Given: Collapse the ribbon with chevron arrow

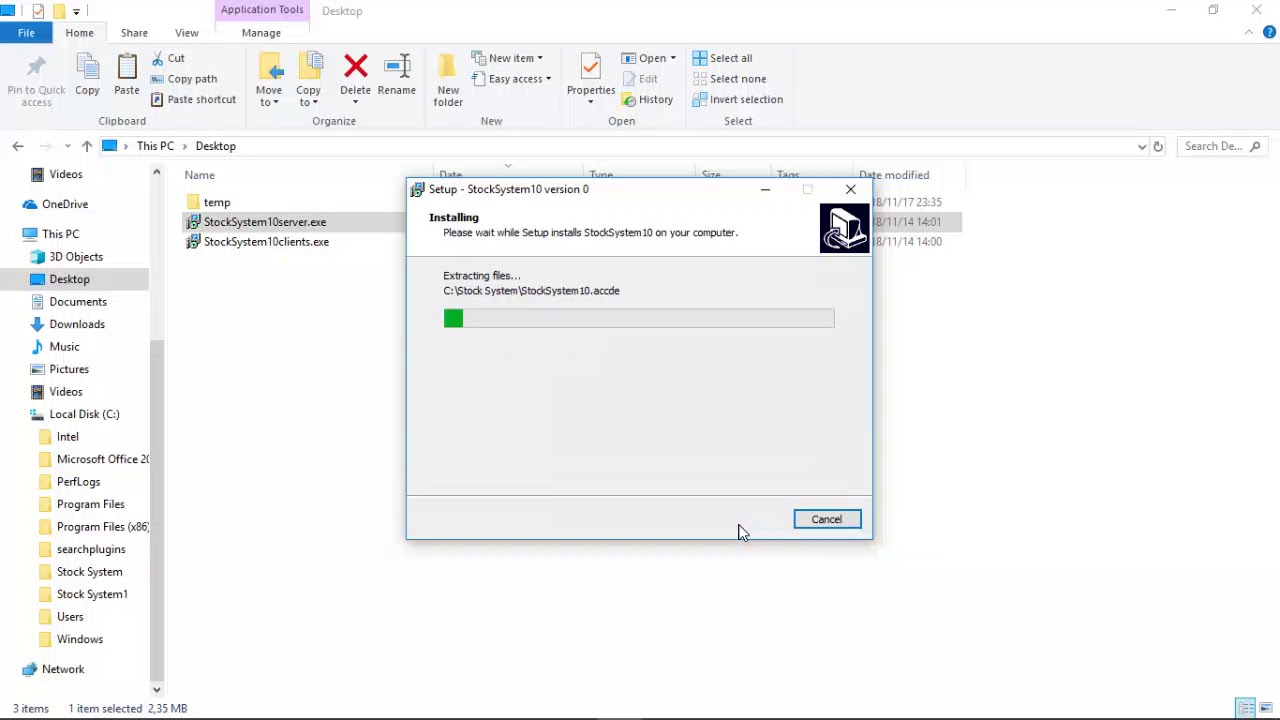Looking at the screenshot, I should coord(1249,32).
